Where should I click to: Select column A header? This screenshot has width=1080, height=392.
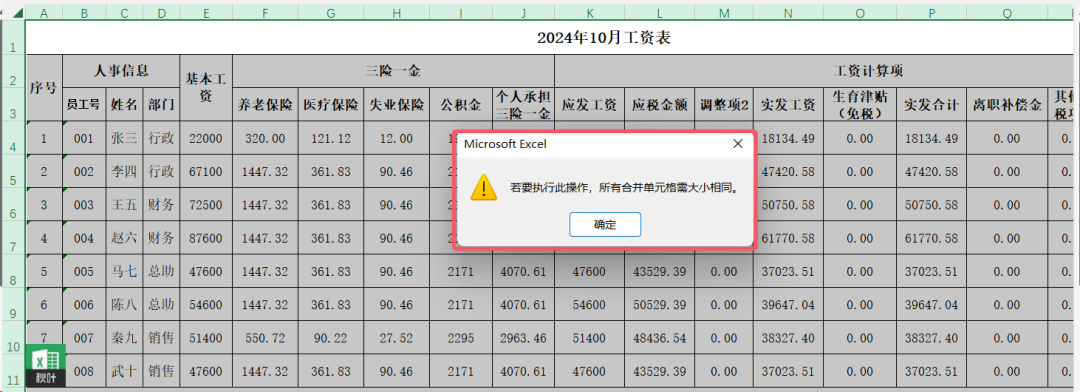[x=44, y=12]
